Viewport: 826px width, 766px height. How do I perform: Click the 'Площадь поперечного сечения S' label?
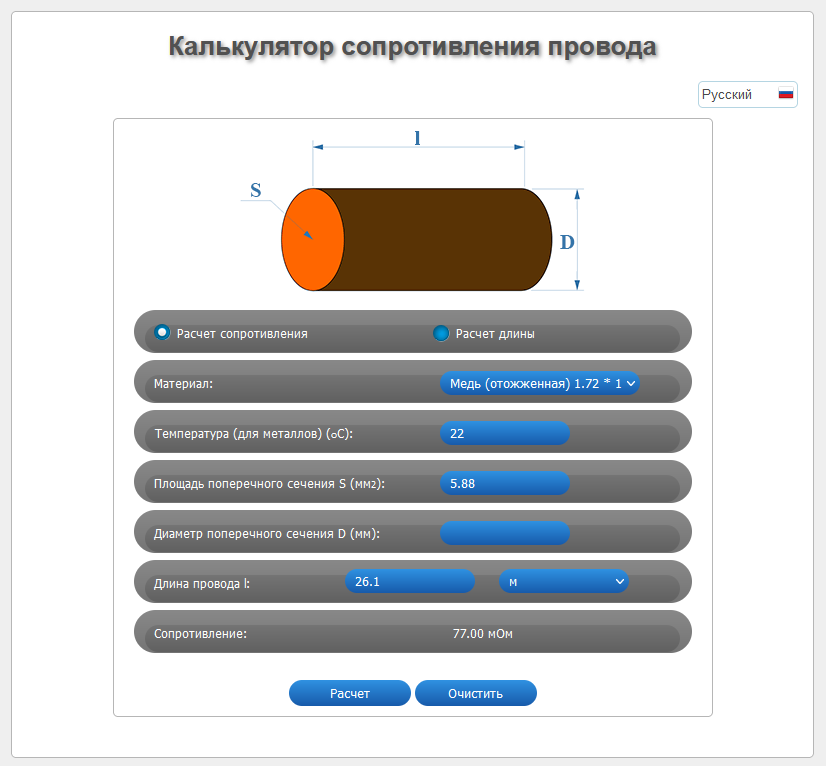pyautogui.click(x=269, y=484)
